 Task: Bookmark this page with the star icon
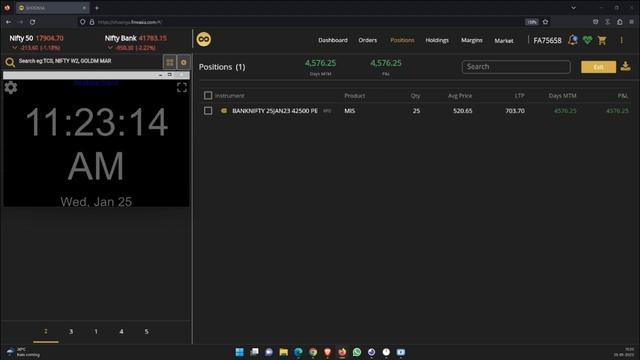coord(545,22)
